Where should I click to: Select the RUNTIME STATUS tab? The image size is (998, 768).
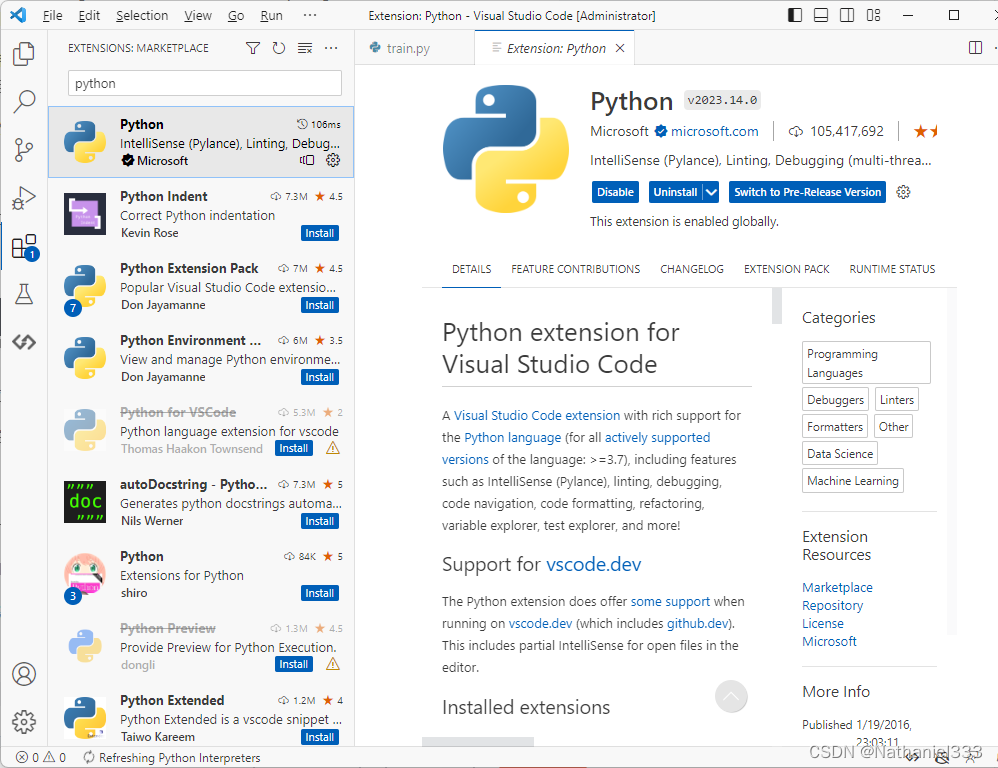pos(892,269)
